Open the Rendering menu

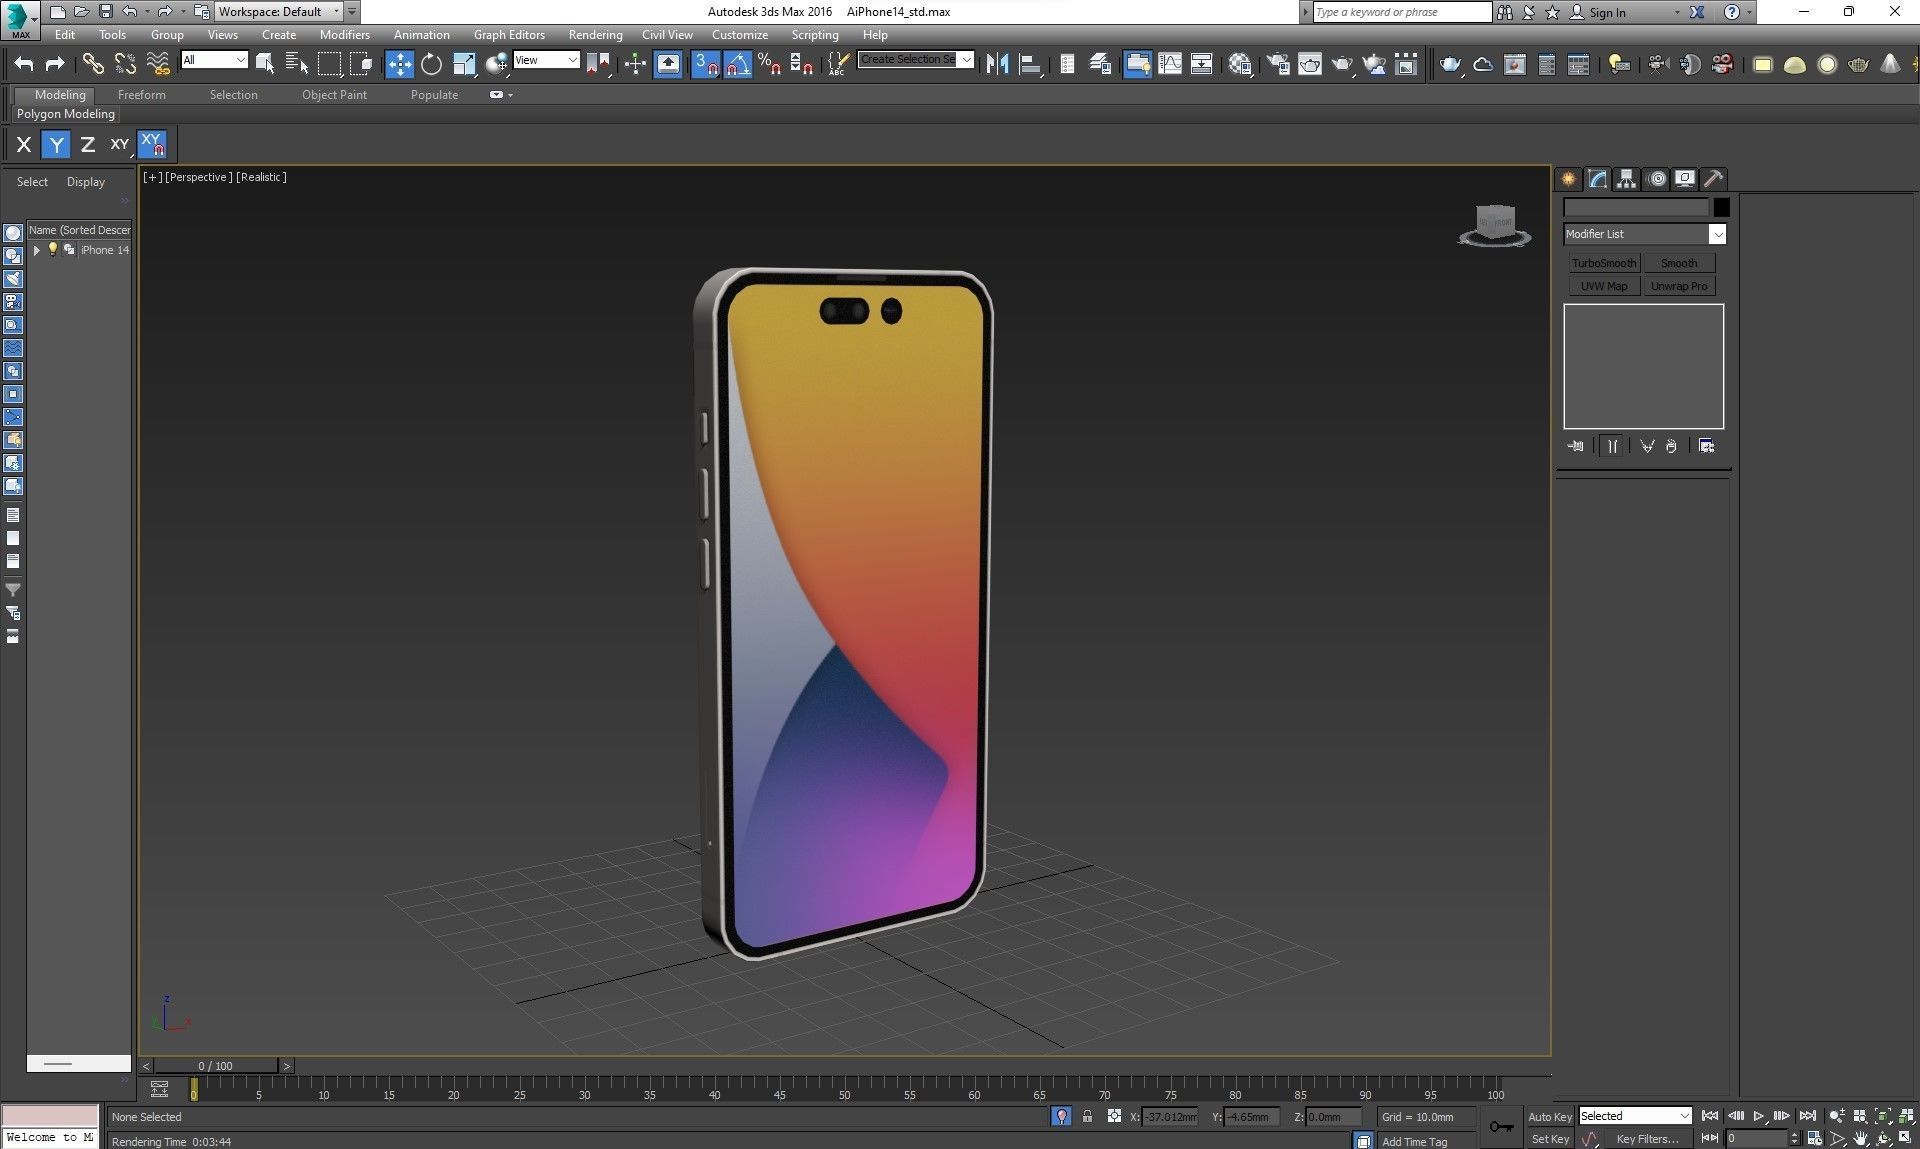coord(595,35)
